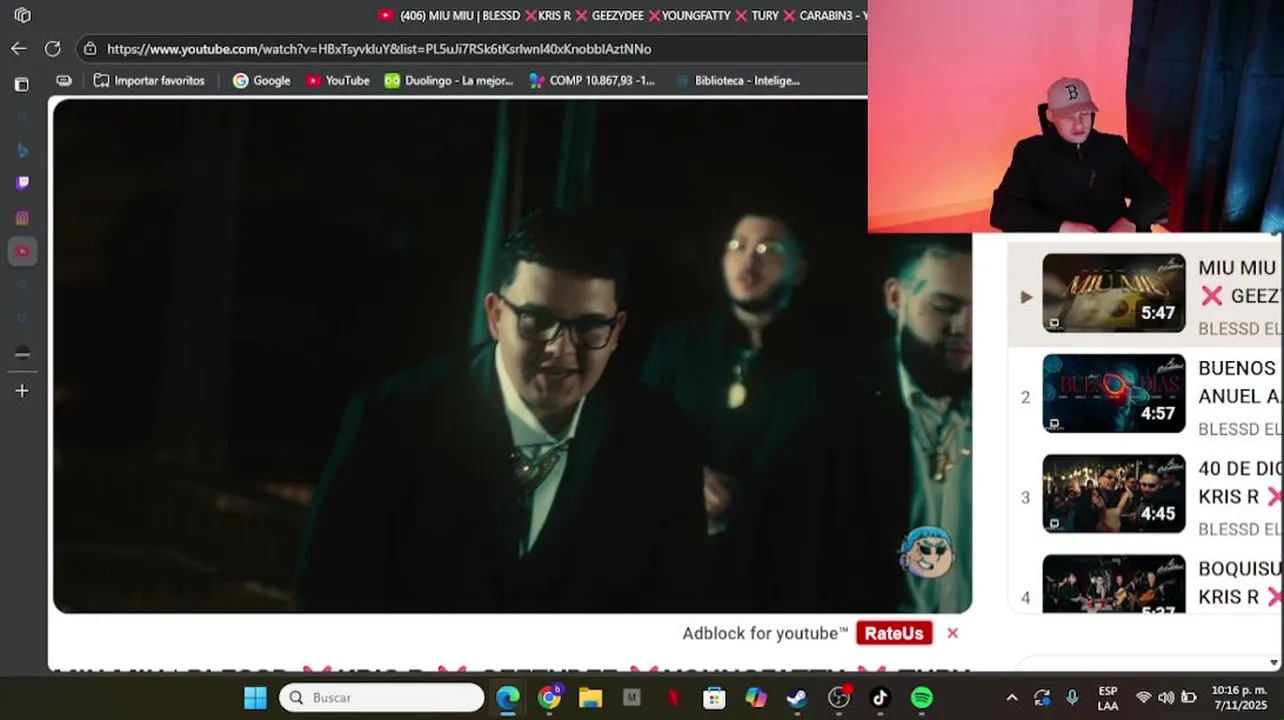
Task: Open BOQUISUCIA playlist thumbnail
Action: [x=1113, y=583]
